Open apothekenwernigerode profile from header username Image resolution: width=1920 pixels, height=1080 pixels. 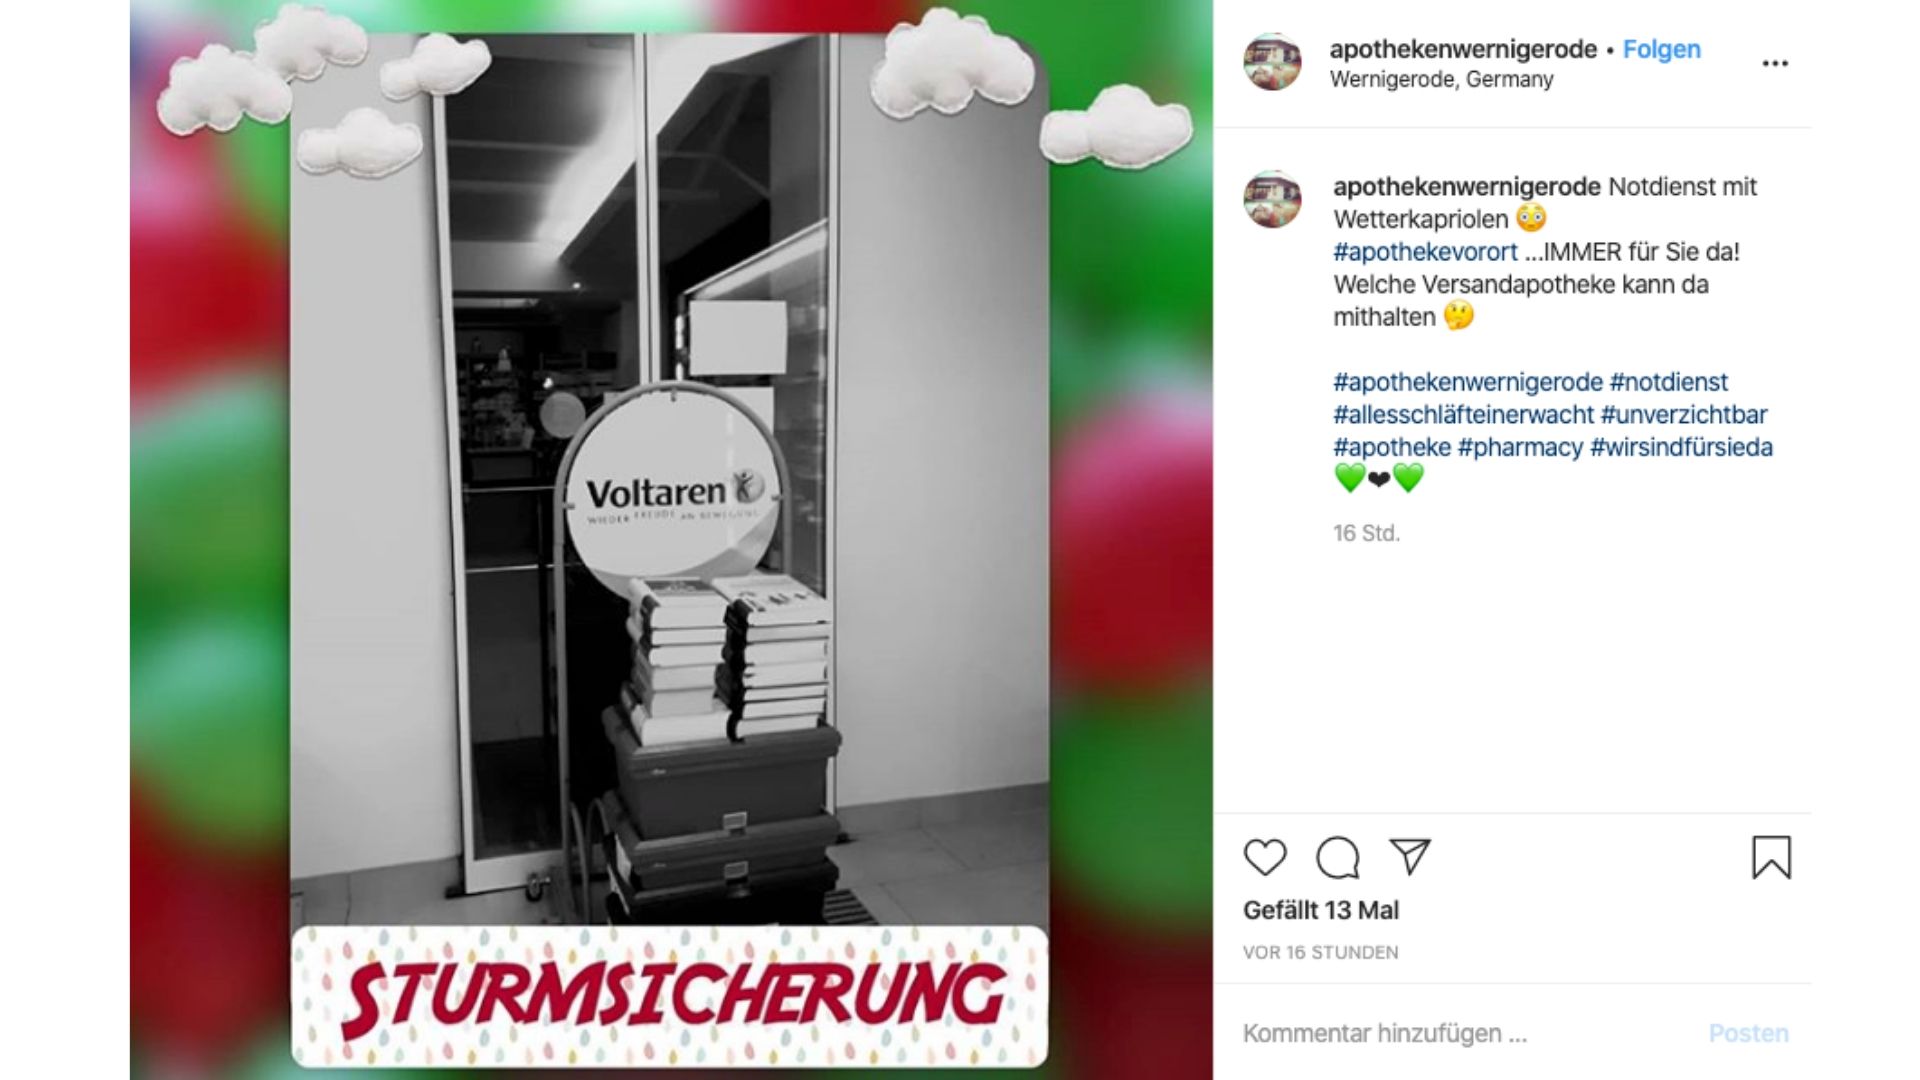pos(1463,49)
